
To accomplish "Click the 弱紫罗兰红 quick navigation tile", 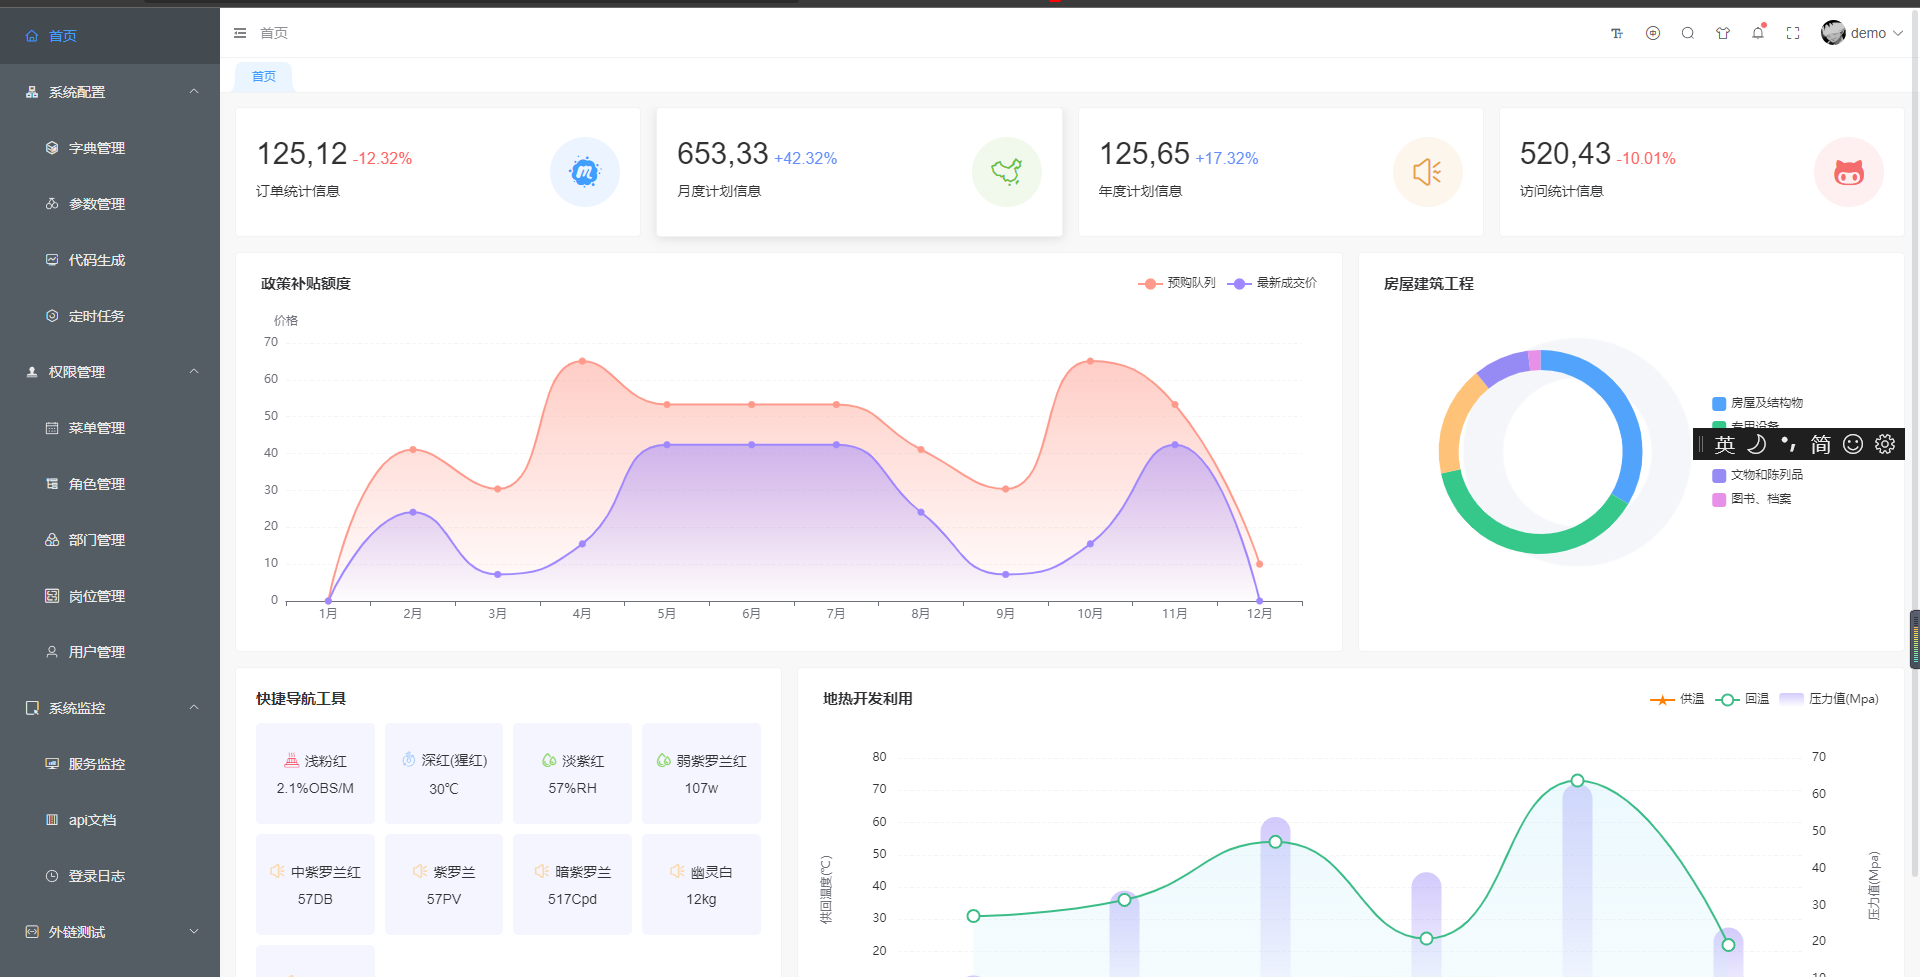I will [x=701, y=773].
